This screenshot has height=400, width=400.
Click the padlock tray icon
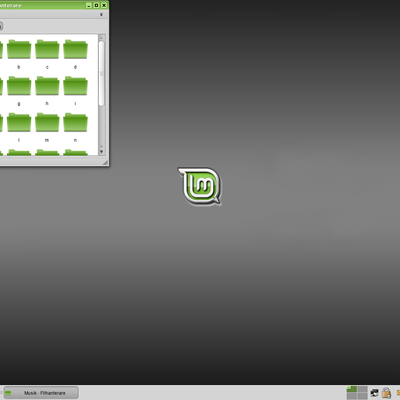coord(386,393)
